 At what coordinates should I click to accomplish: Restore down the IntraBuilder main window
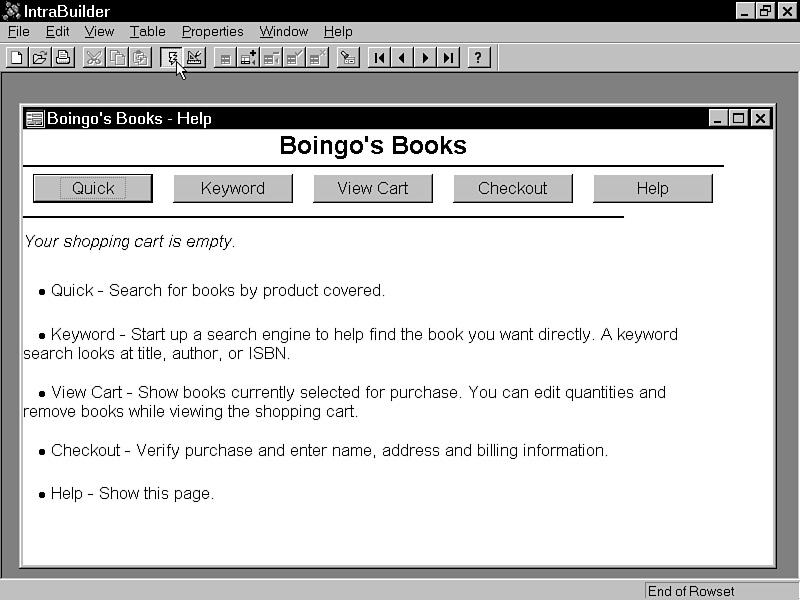765,11
